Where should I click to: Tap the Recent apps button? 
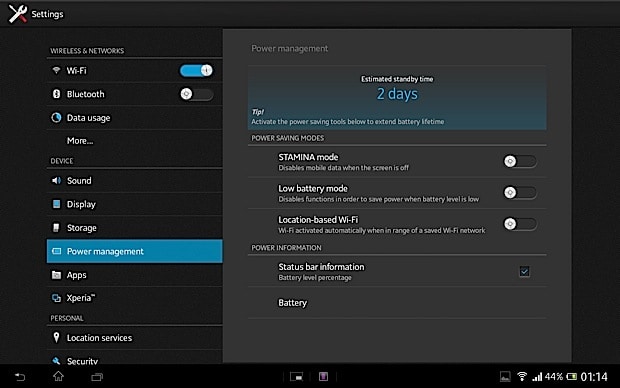[x=97, y=377]
